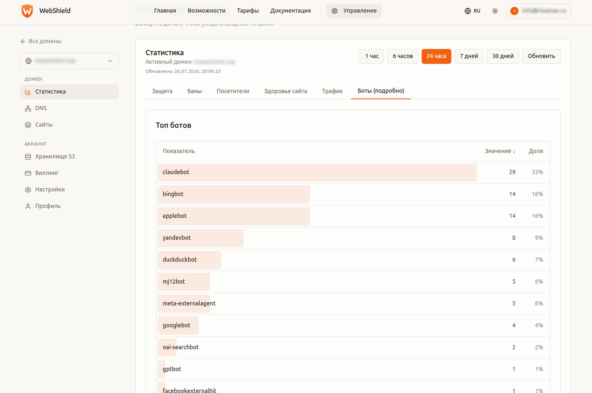Select the Боты (подробно) tab

[381, 91]
